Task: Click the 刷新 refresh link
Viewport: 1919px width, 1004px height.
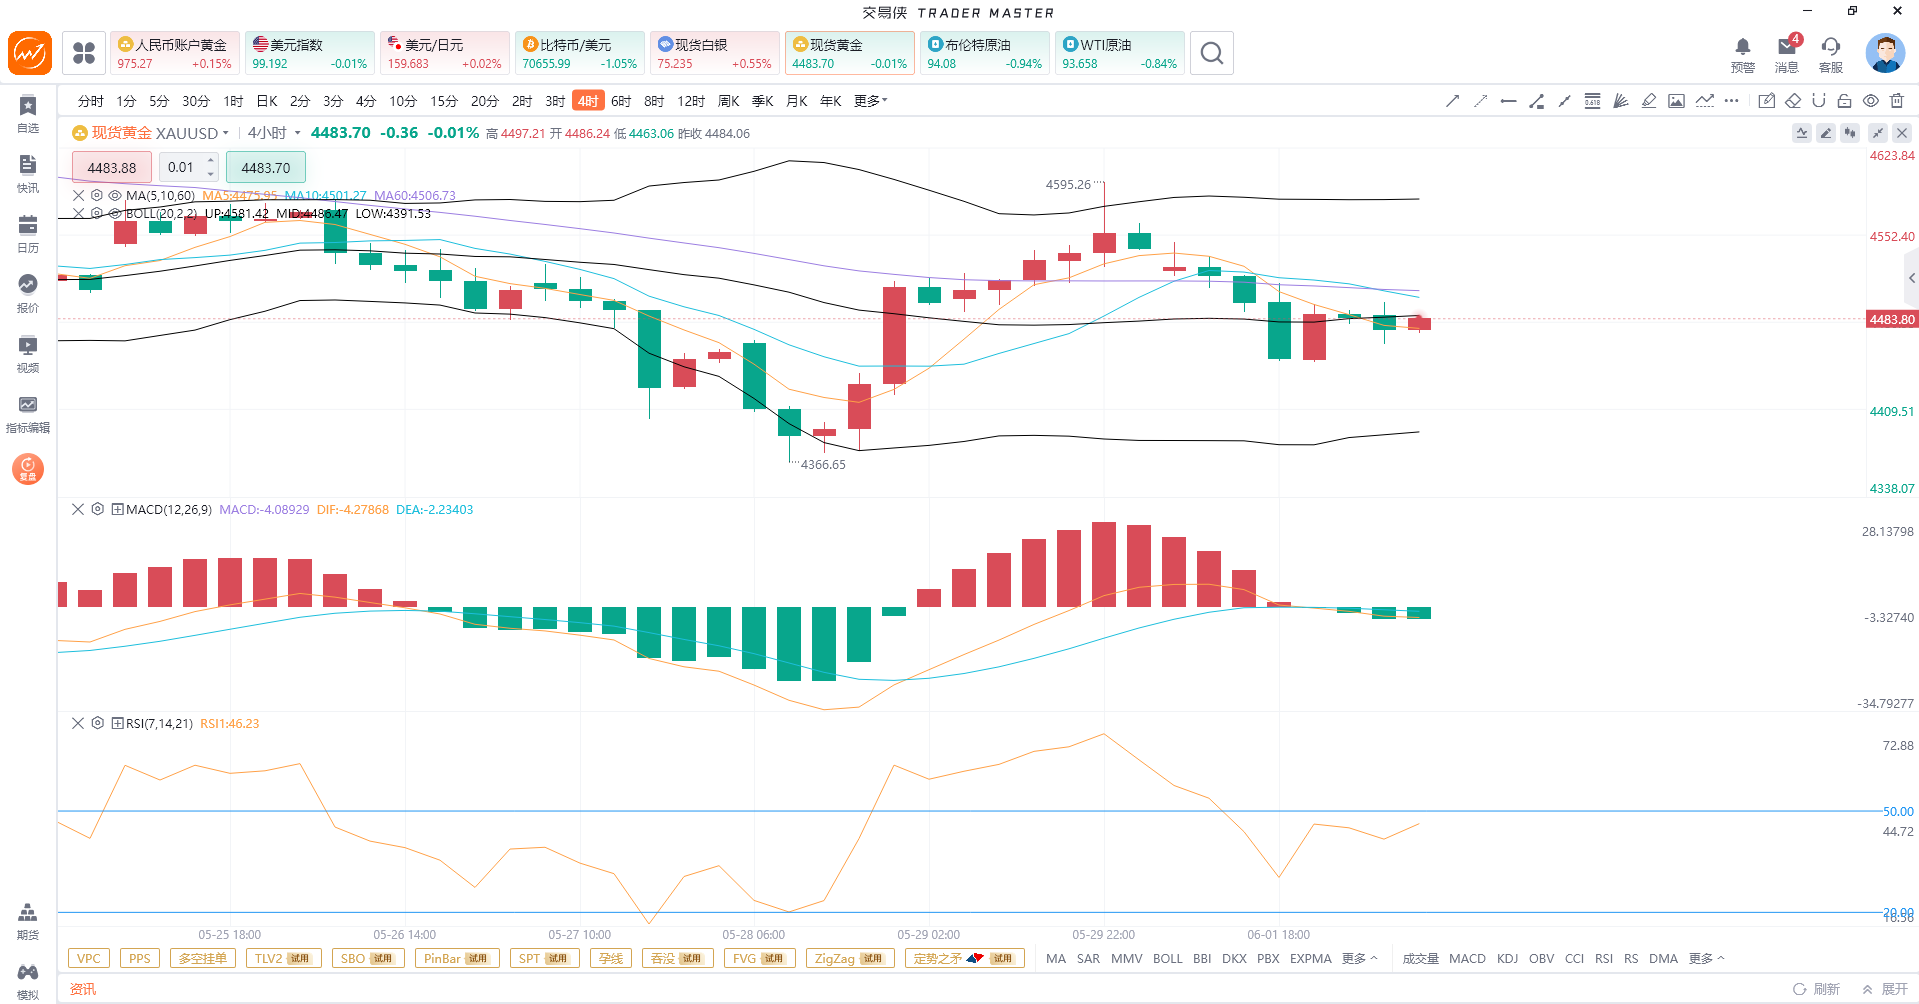Action: (1816, 989)
